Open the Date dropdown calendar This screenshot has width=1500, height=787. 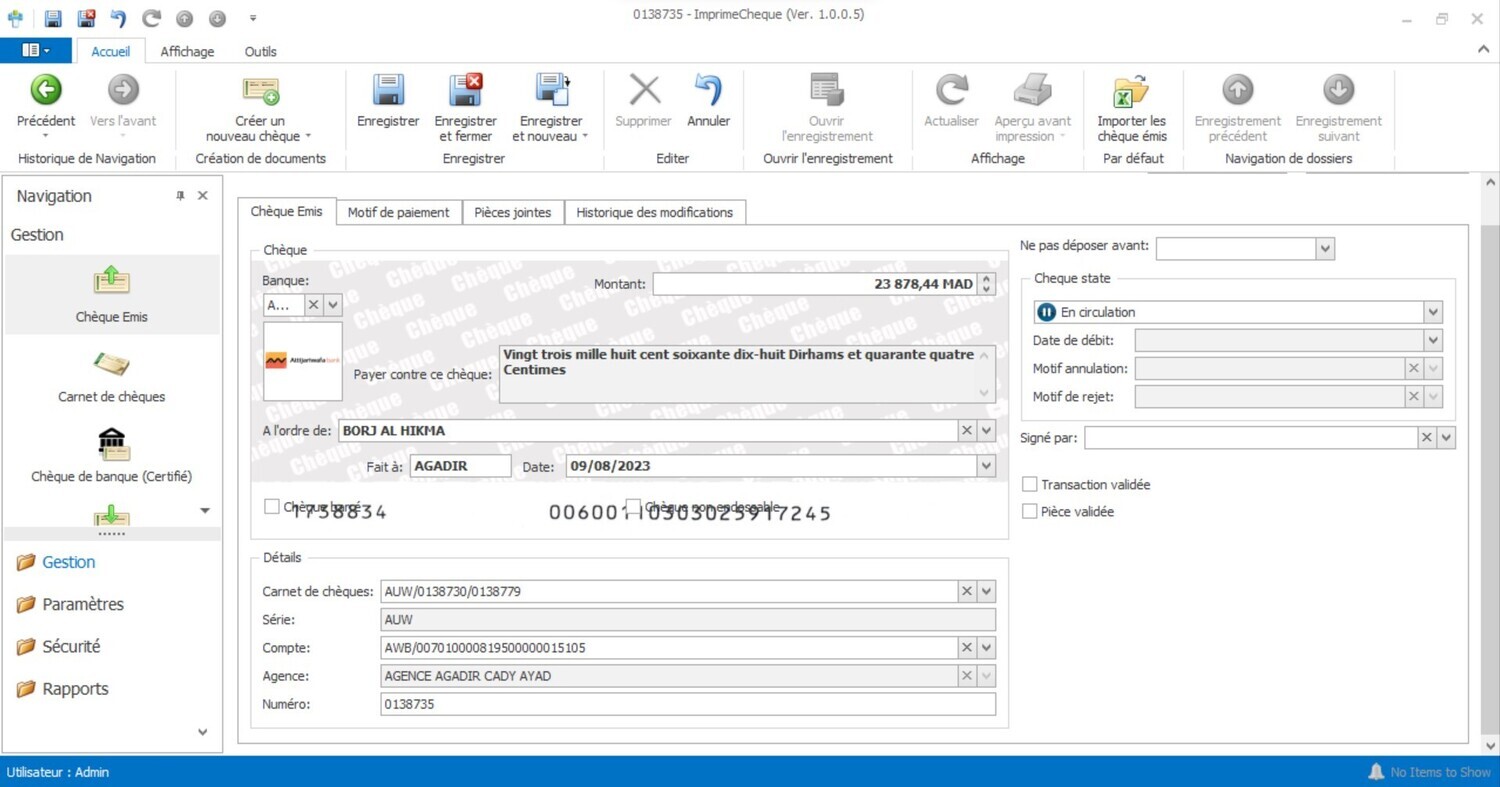pos(986,466)
